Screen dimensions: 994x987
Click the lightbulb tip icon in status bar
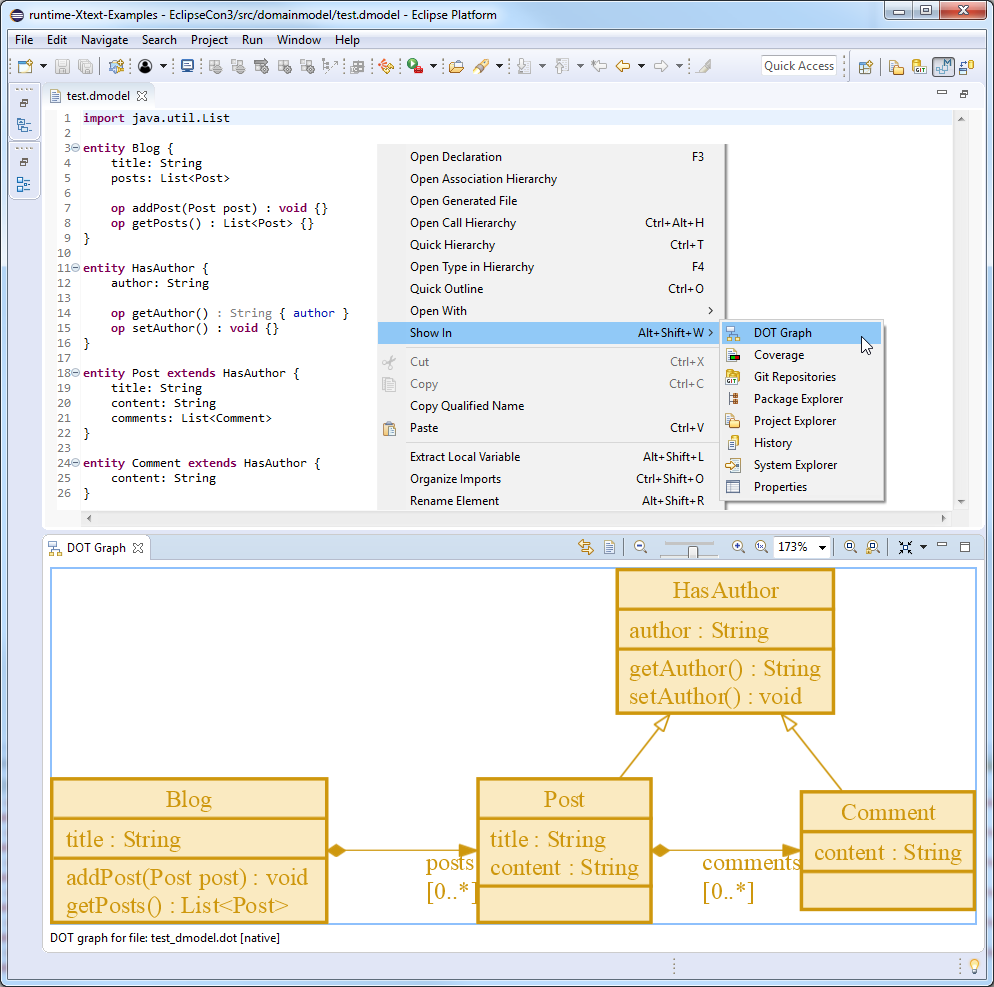coord(974,966)
